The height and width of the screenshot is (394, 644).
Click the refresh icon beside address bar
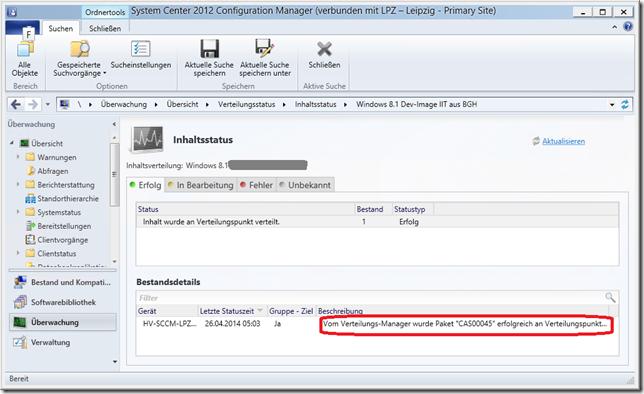click(x=625, y=105)
